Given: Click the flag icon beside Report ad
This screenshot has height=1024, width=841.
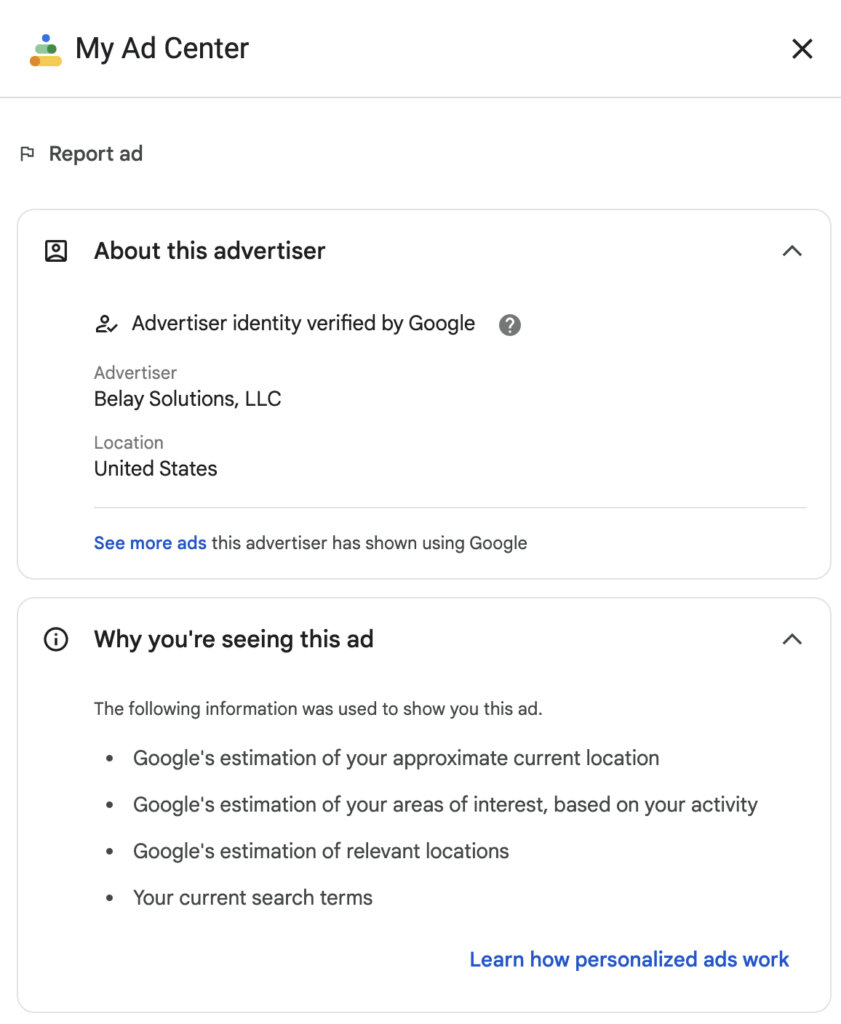Looking at the screenshot, I should pyautogui.click(x=28, y=153).
